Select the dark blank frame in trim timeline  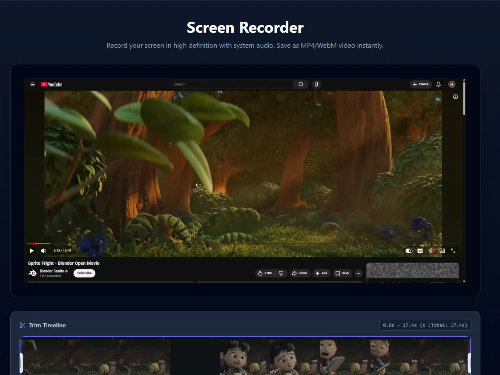(x=195, y=356)
